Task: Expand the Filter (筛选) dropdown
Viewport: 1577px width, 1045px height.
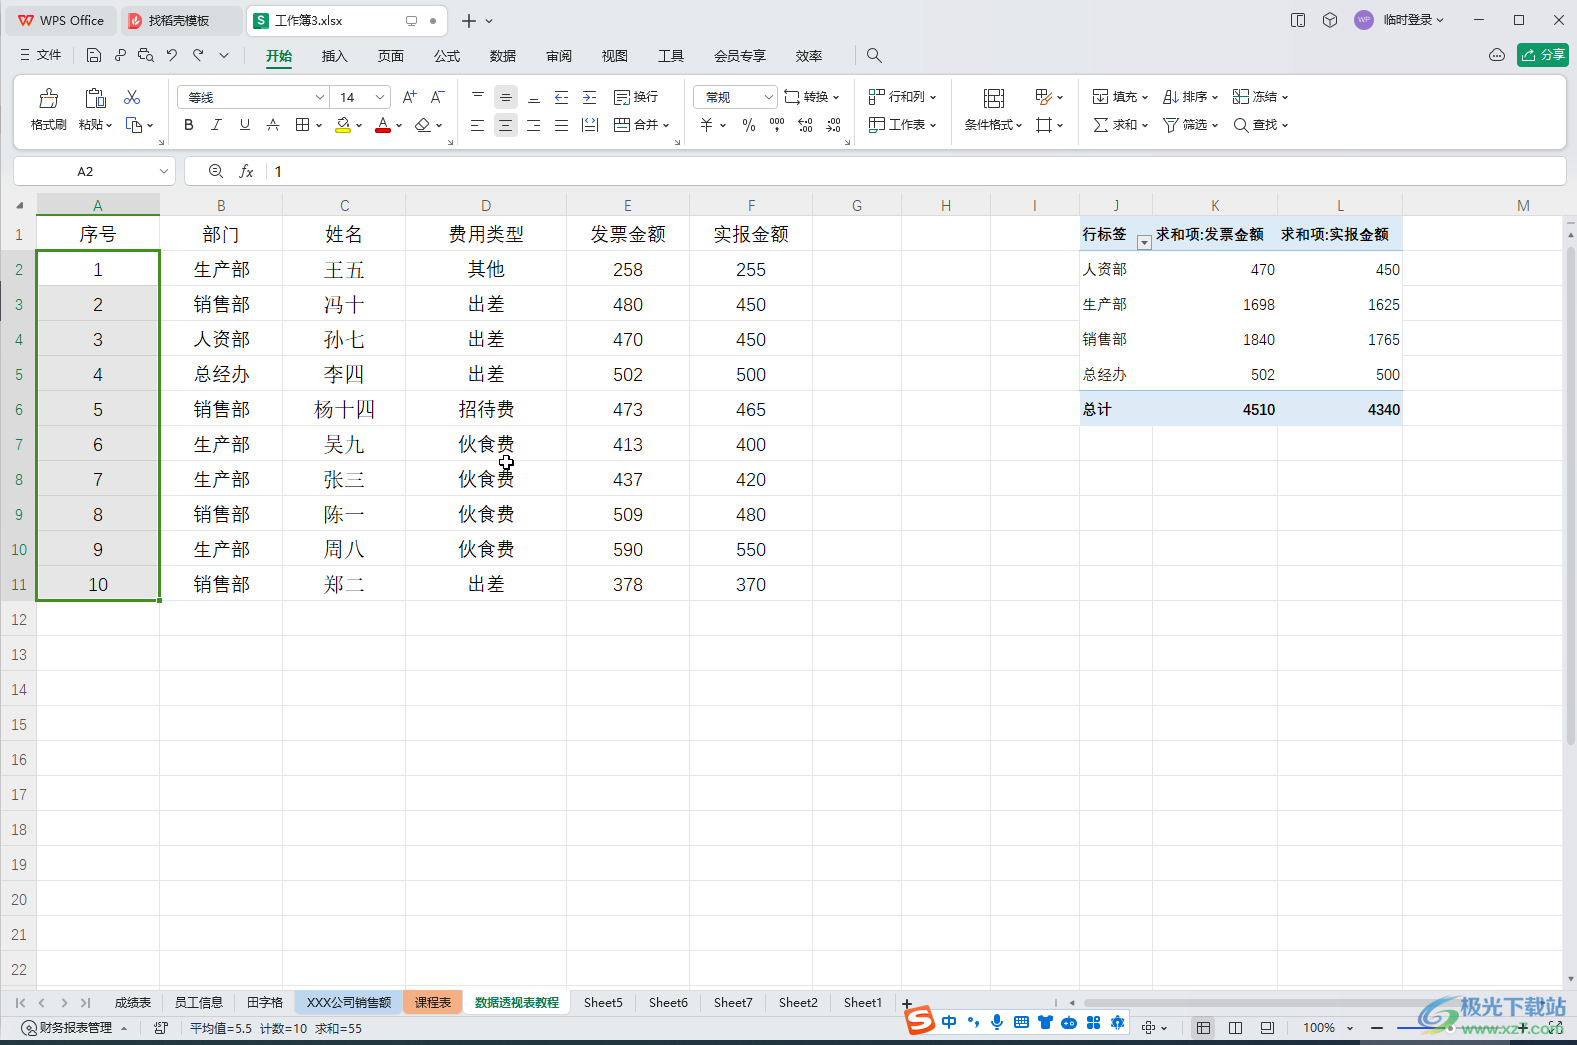Action: click(x=1215, y=125)
